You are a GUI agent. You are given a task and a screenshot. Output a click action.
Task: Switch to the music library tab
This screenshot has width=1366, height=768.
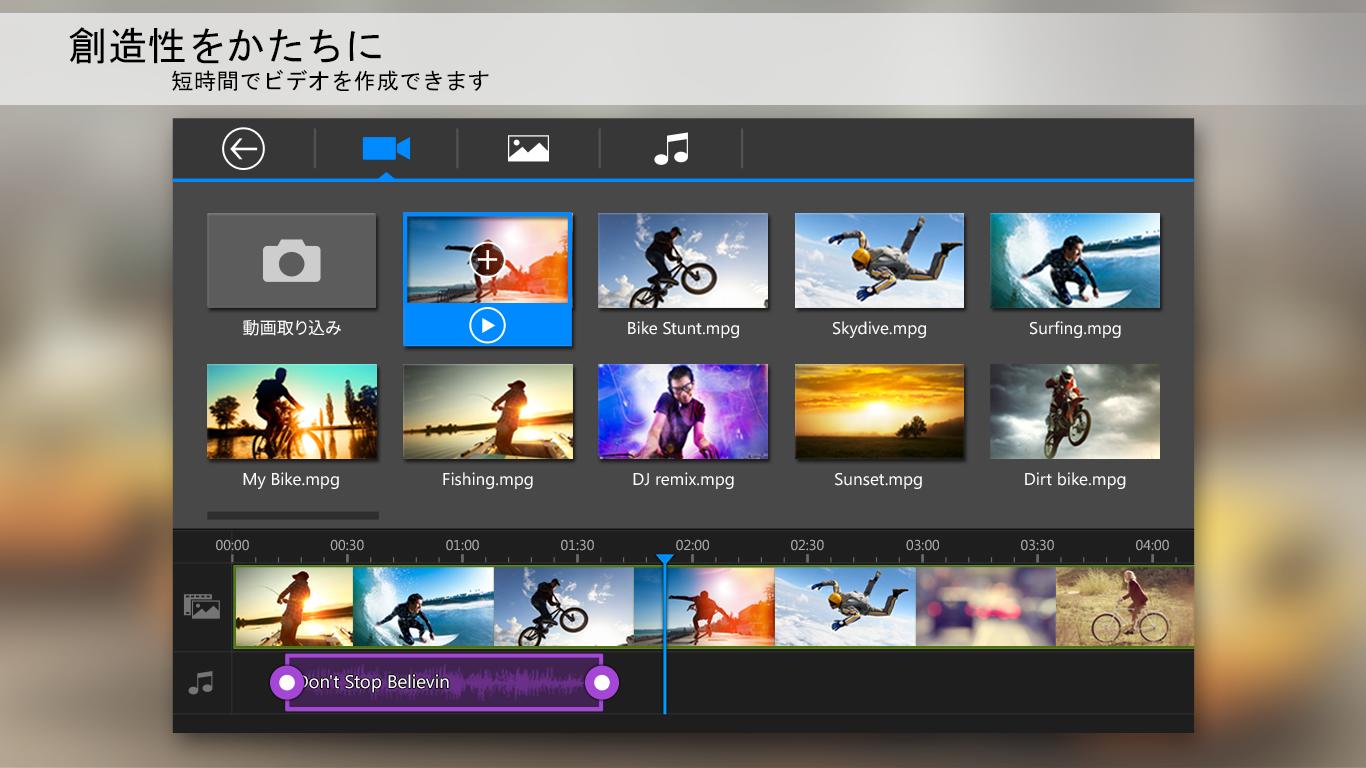click(671, 149)
